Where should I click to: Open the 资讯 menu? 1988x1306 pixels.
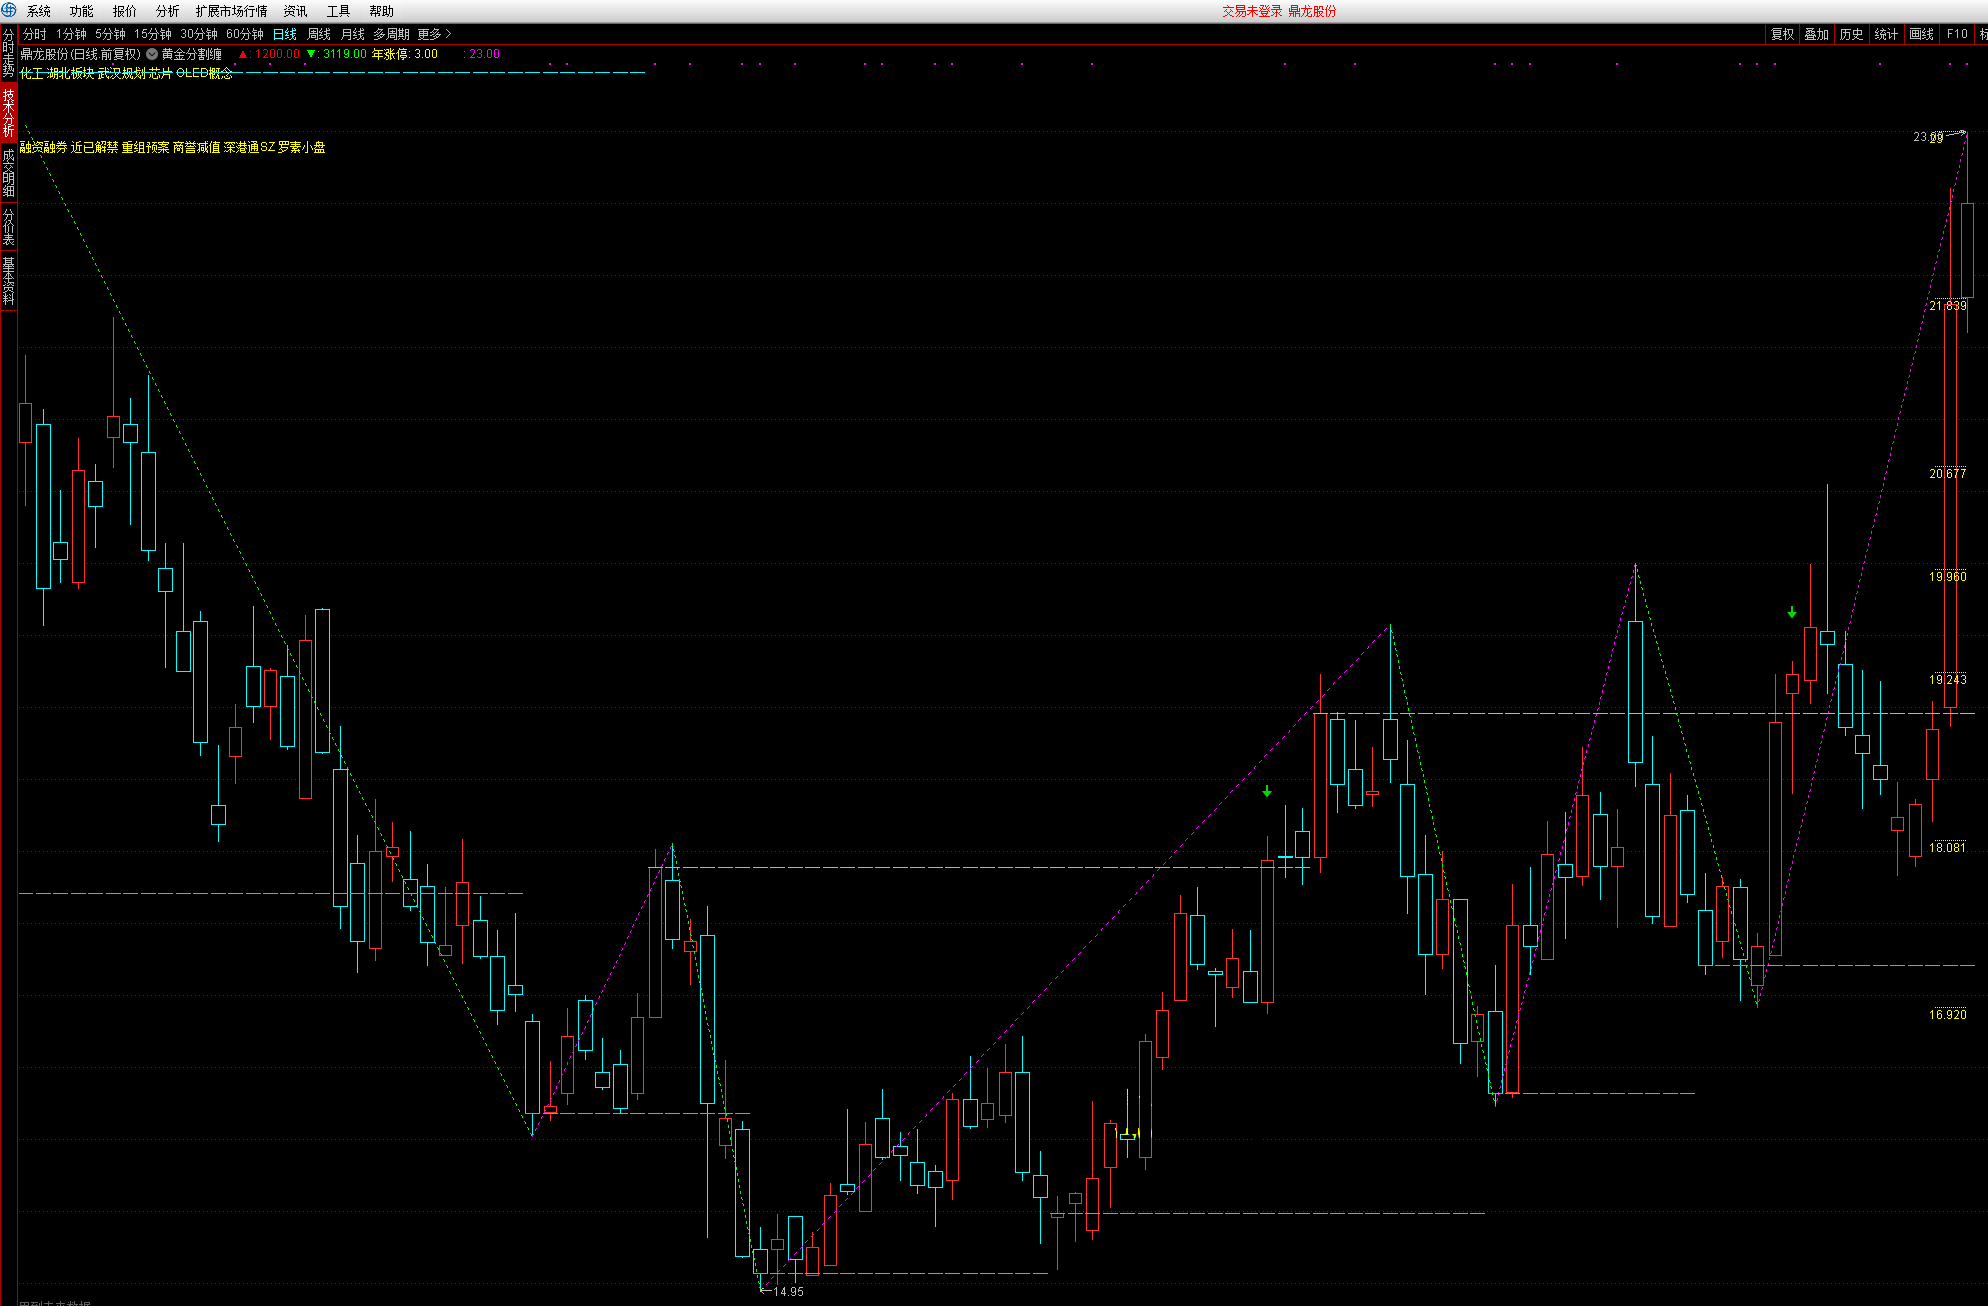click(x=296, y=11)
